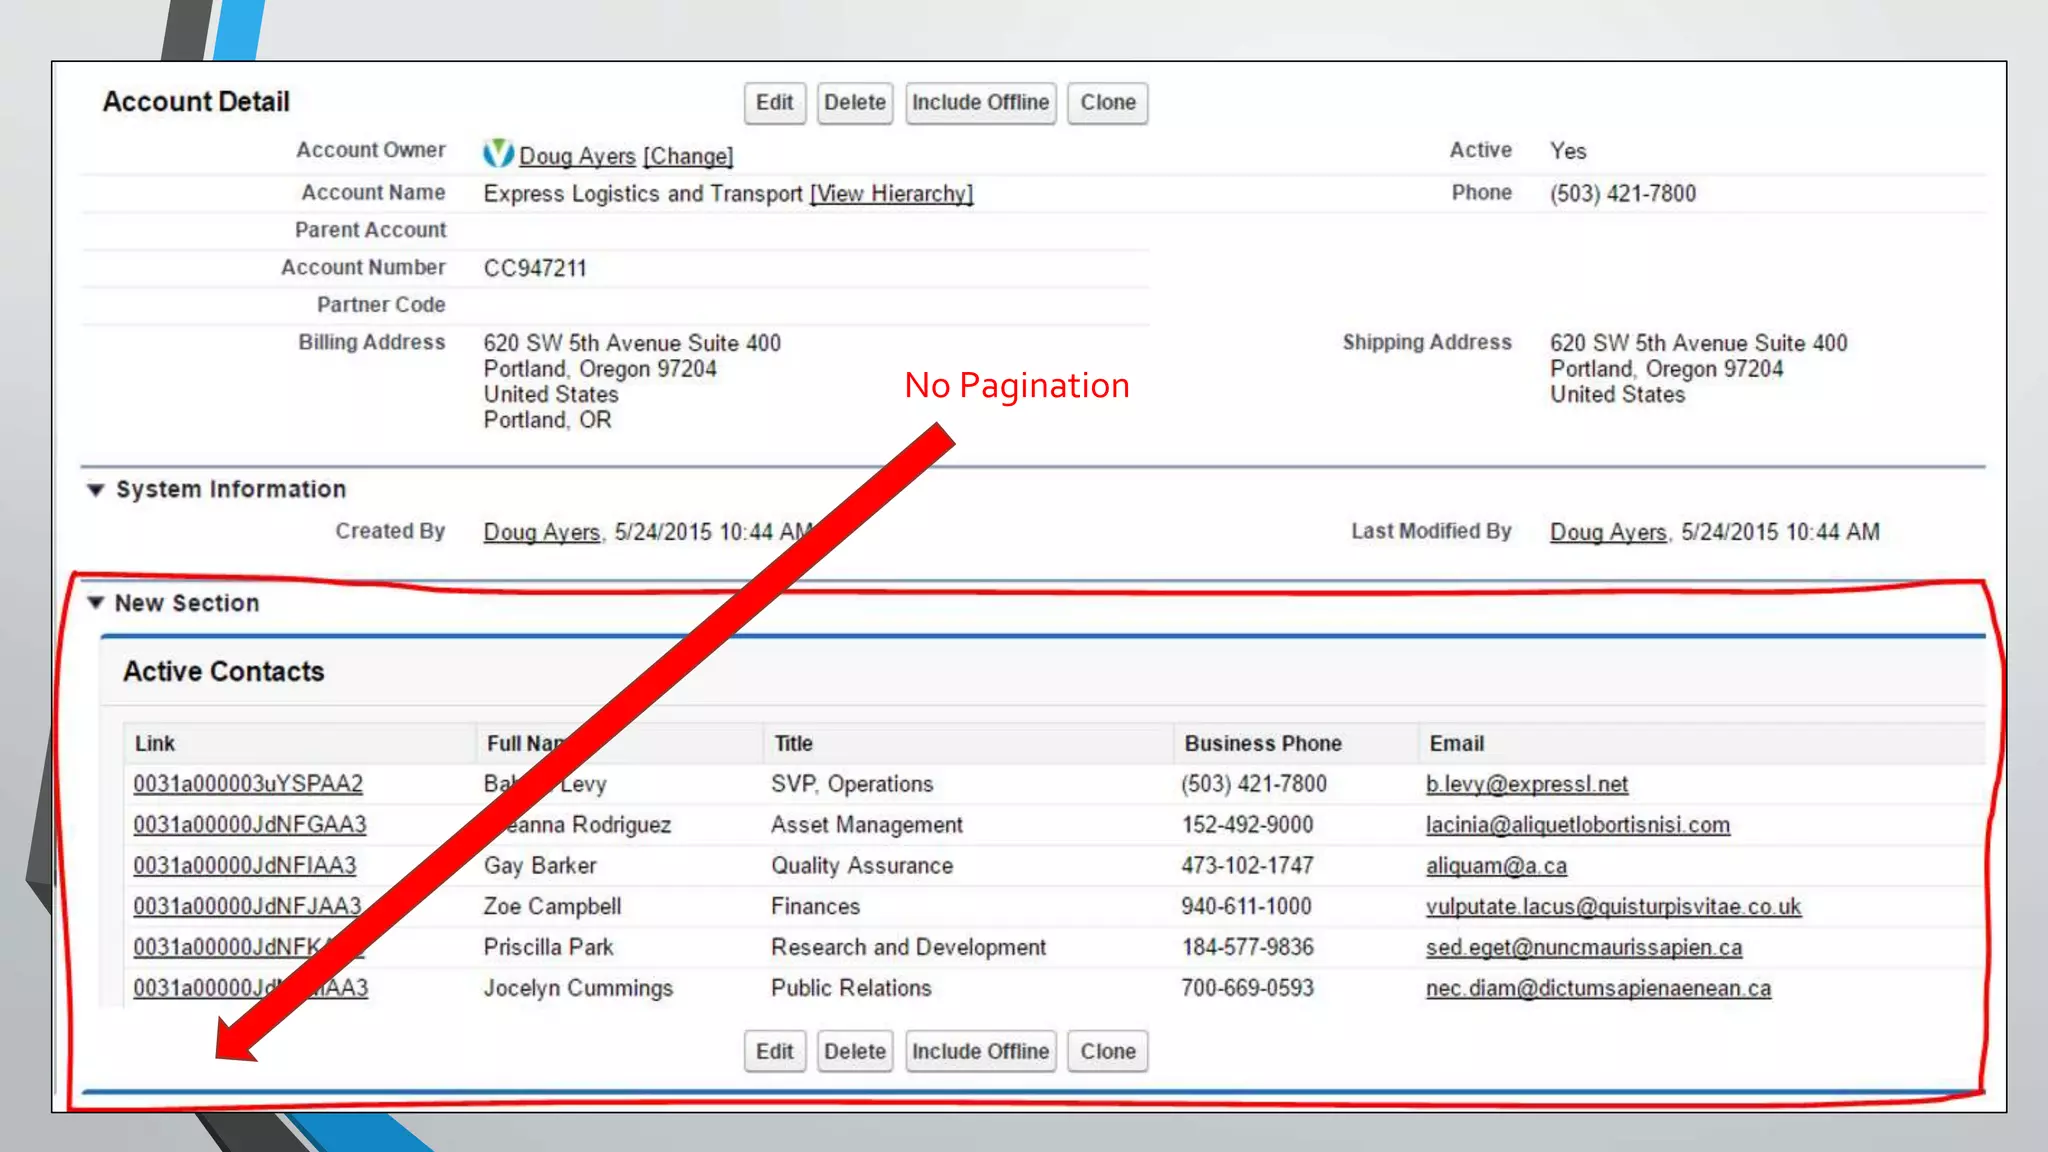The height and width of the screenshot is (1152, 2048).
Task: Email vulputate.lacus@quisturpisvitae.co.uk
Action: (1613, 907)
